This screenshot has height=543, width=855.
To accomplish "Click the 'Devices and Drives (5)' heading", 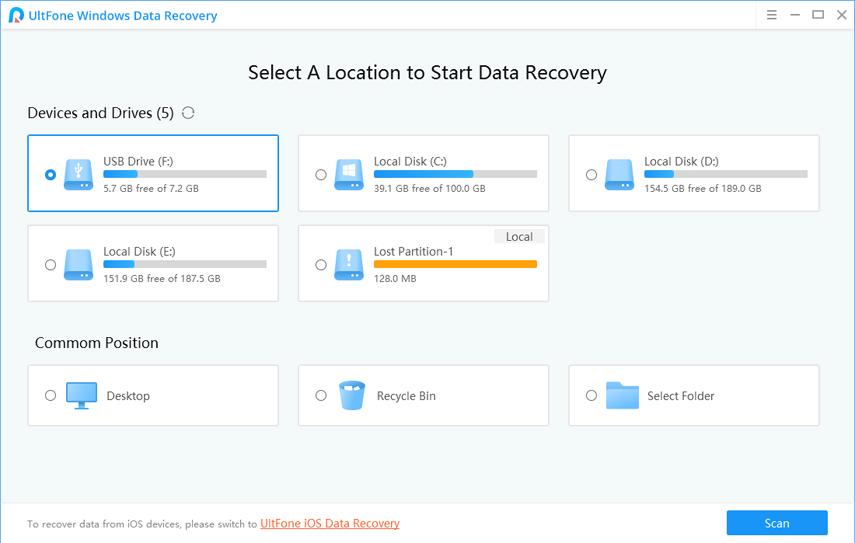I will 100,113.
